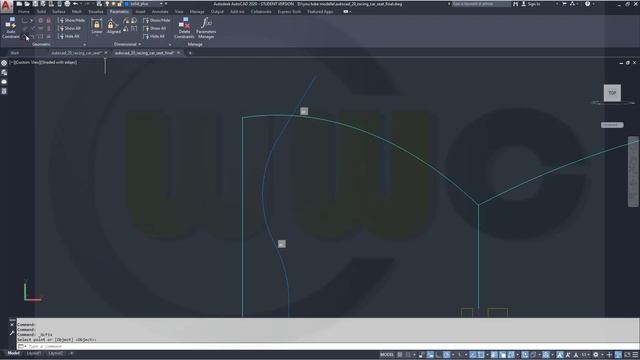Click the Fix geometric constraint icon in Geometric panel

(49, 20)
